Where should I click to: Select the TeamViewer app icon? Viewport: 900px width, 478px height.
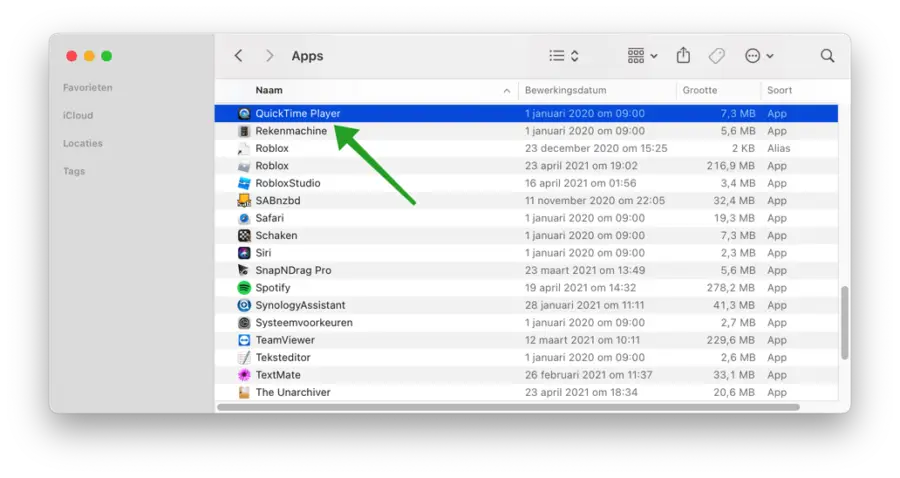244,340
